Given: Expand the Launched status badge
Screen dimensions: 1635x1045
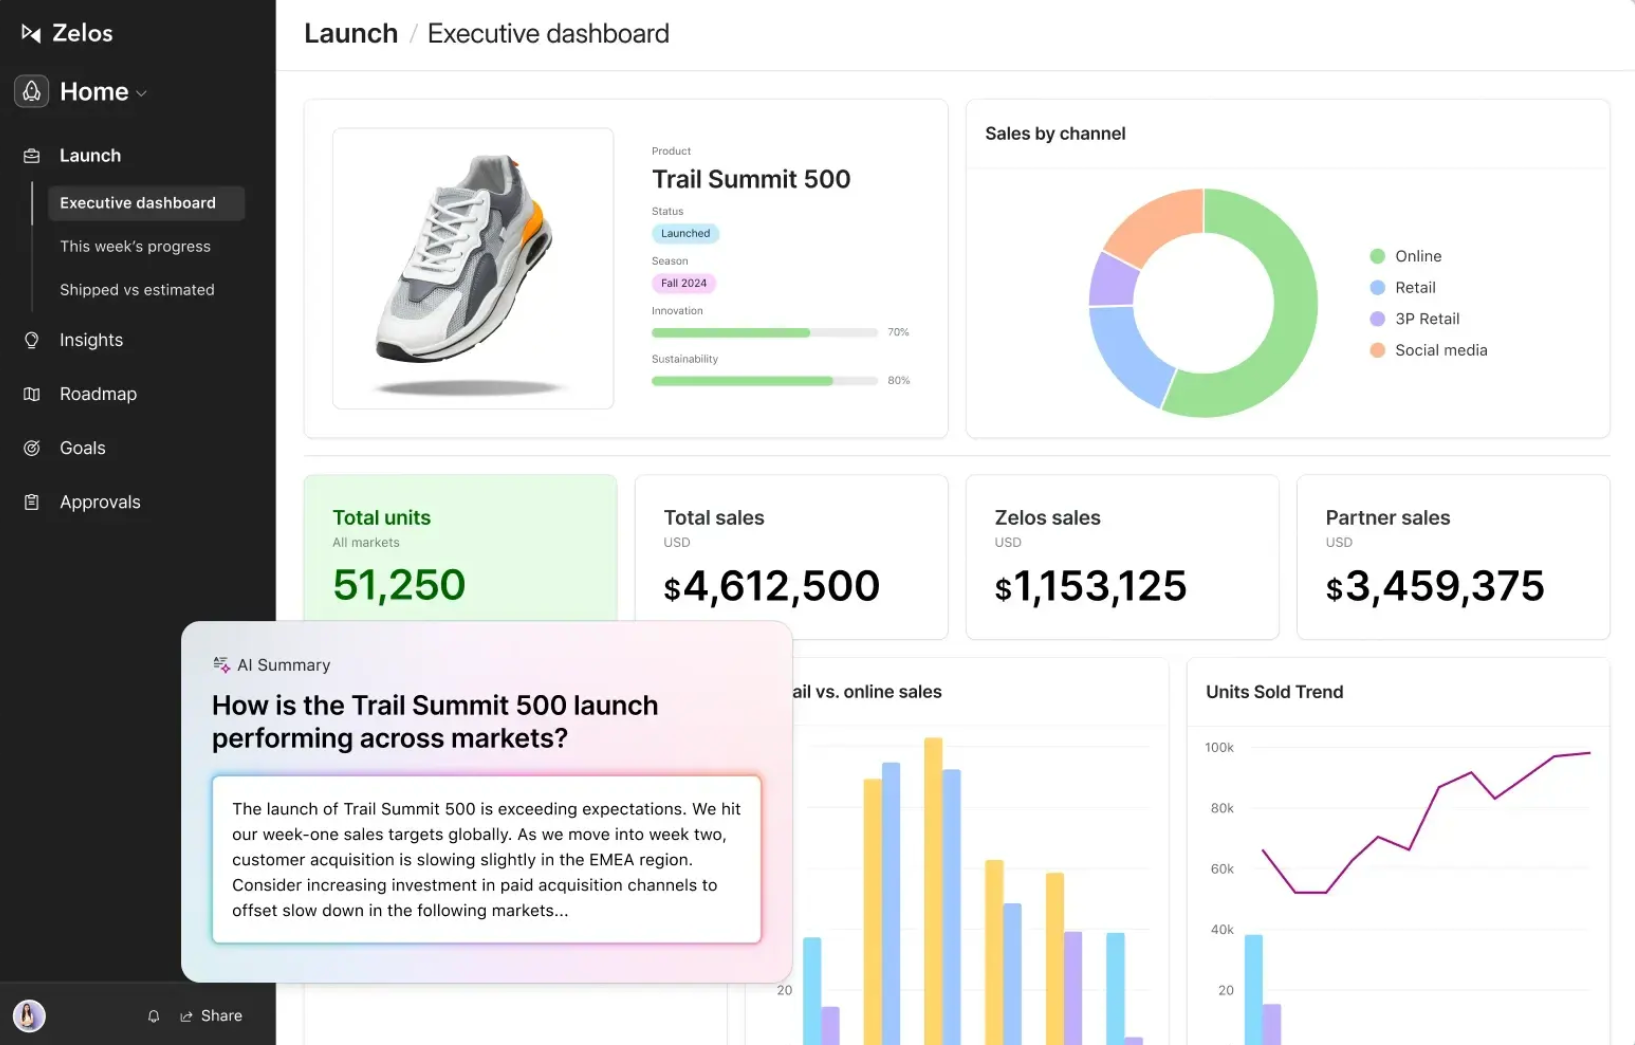Looking at the screenshot, I should [x=685, y=233].
